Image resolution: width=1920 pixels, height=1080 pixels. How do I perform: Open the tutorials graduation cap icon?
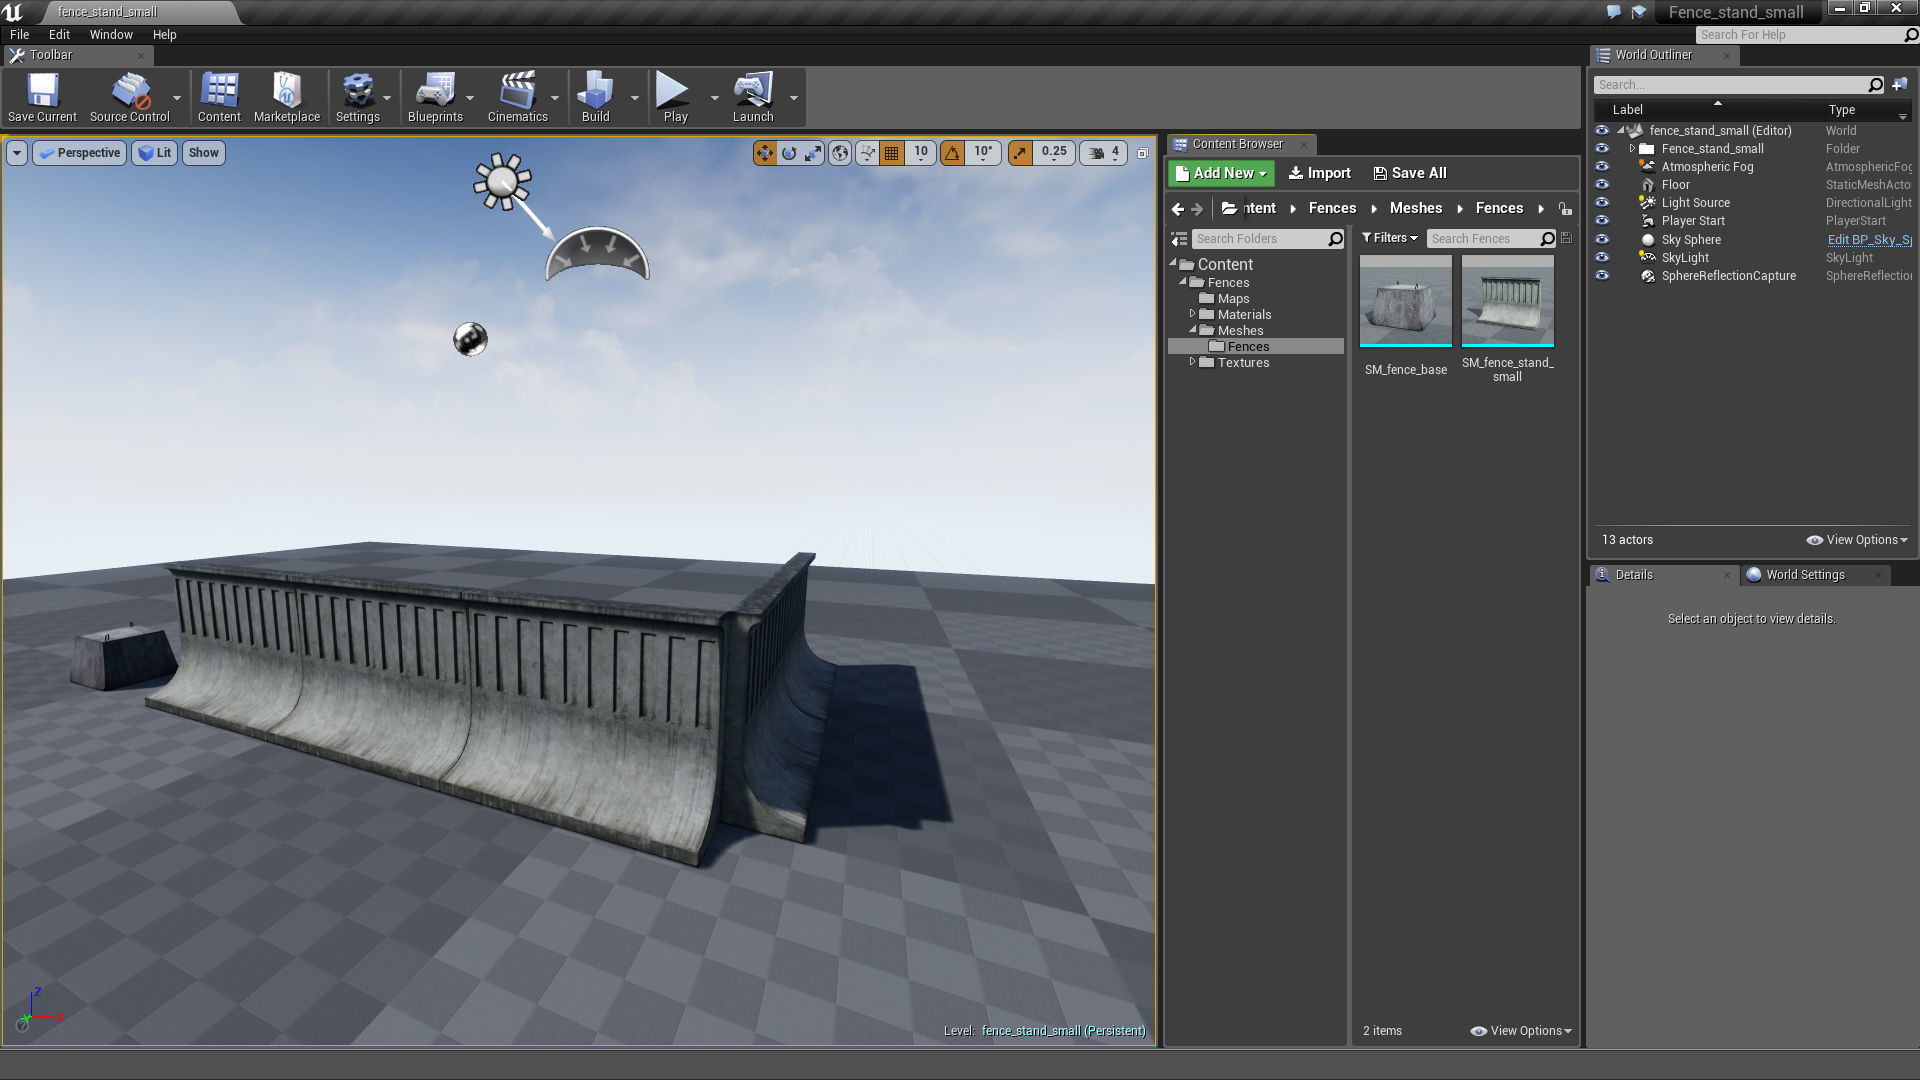[1638, 12]
